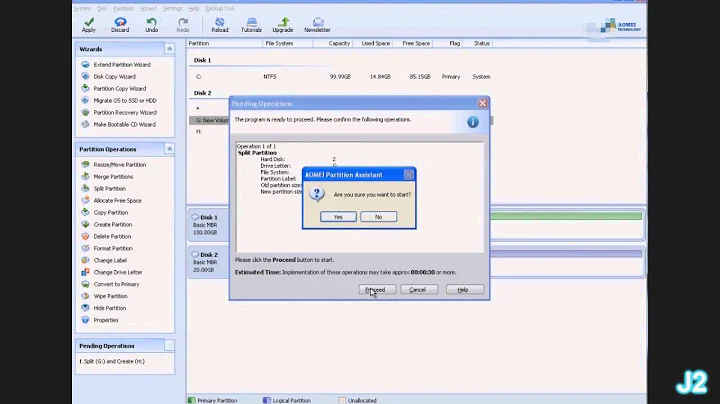Image resolution: width=720 pixels, height=404 pixels.
Task: Click No in the confirmation dialog
Action: 378,217
